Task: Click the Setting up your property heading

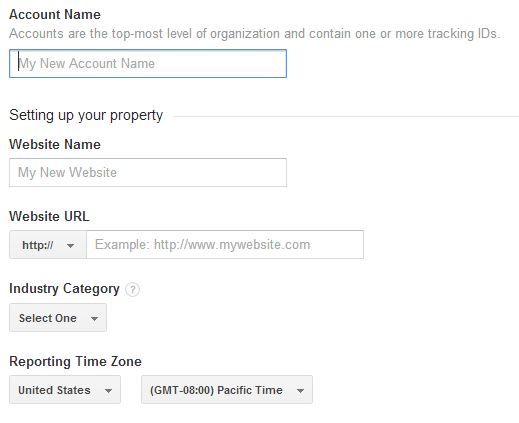Action: (x=86, y=115)
